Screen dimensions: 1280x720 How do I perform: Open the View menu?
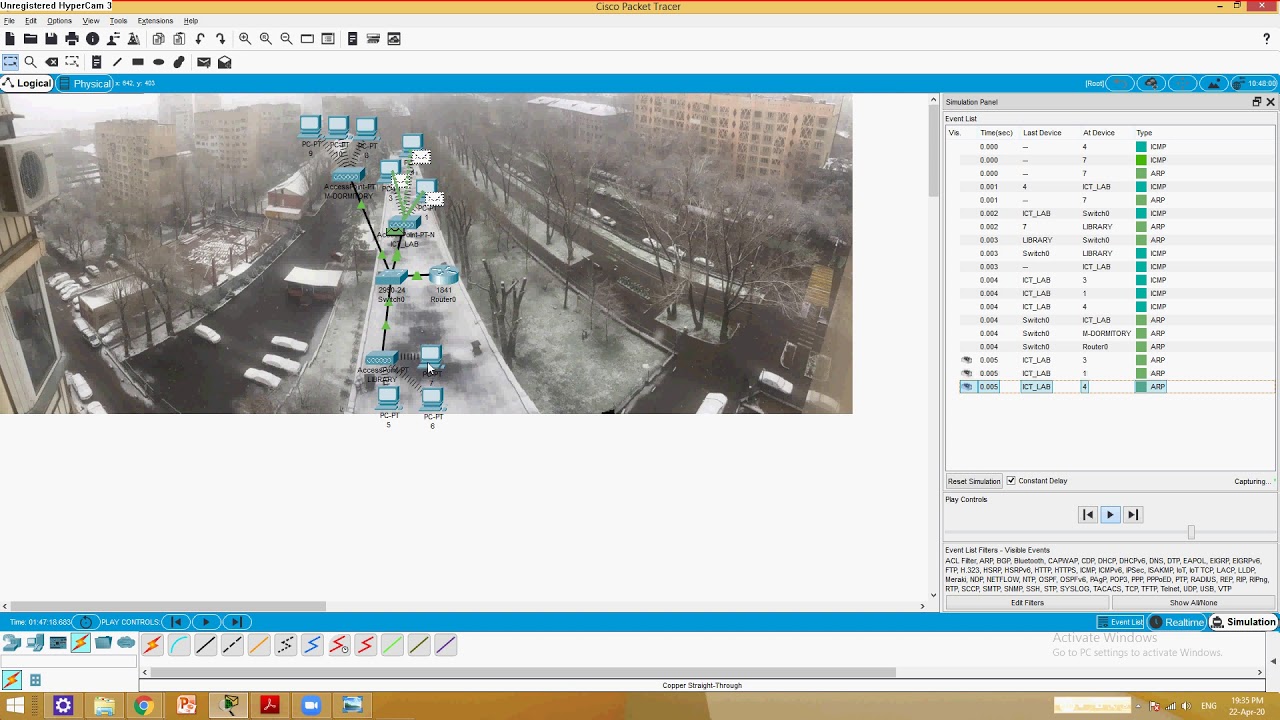click(x=91, y=21)
